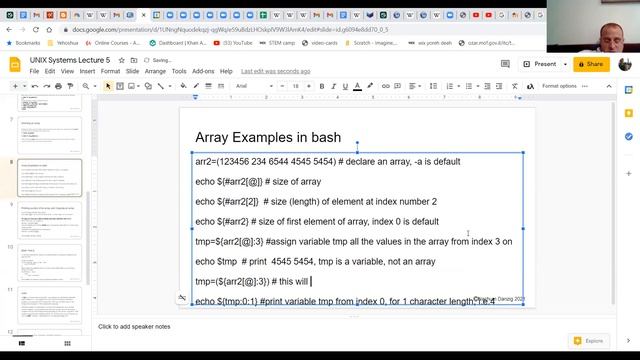Open the new slide layout dropdown arrow

[24, 86]
